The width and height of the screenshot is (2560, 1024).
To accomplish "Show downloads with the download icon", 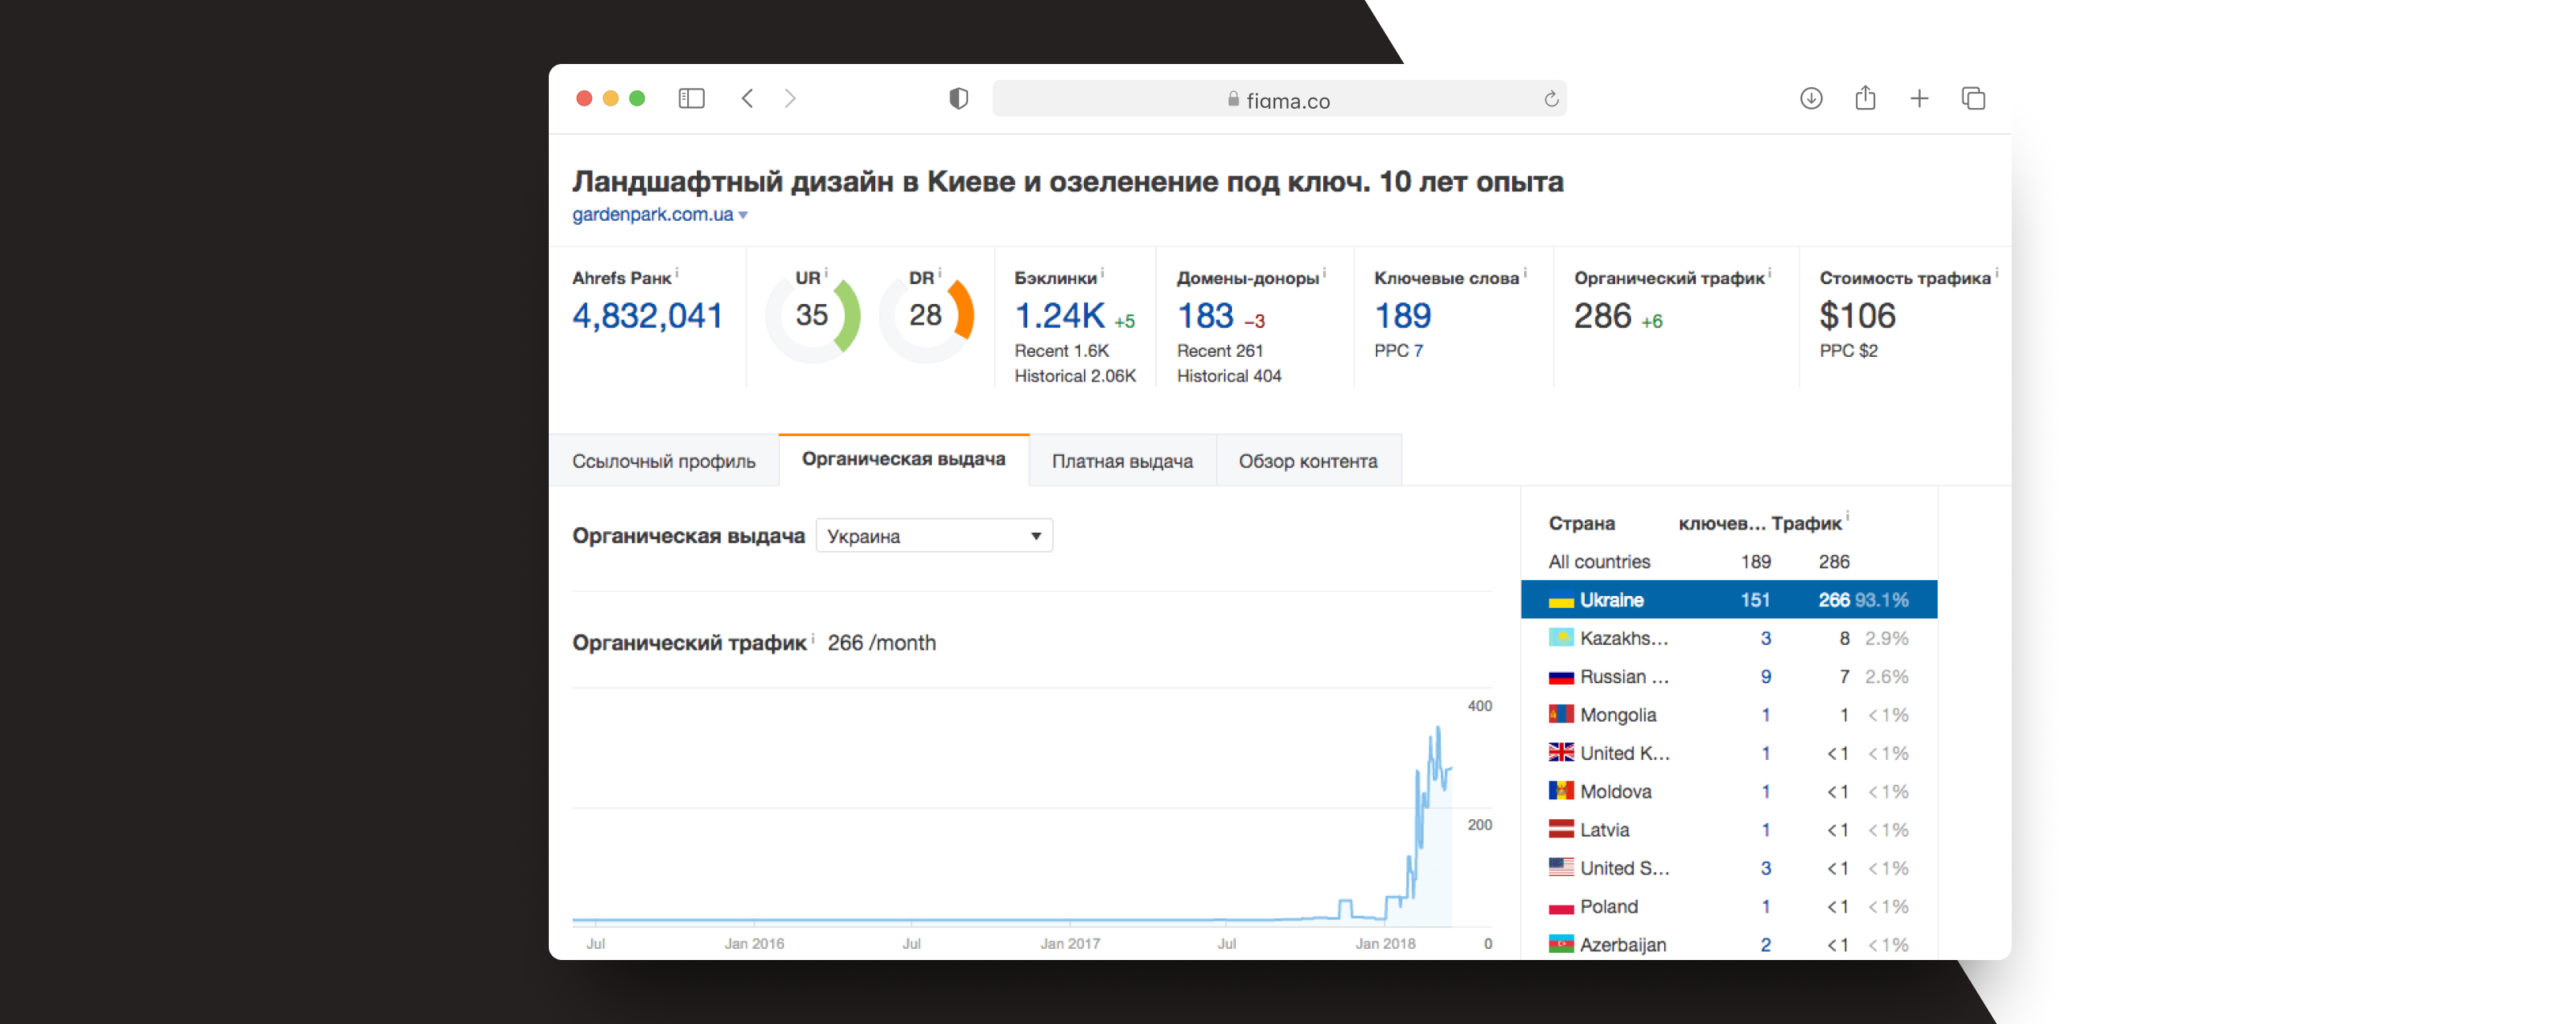I will (x=1810, y=98).
